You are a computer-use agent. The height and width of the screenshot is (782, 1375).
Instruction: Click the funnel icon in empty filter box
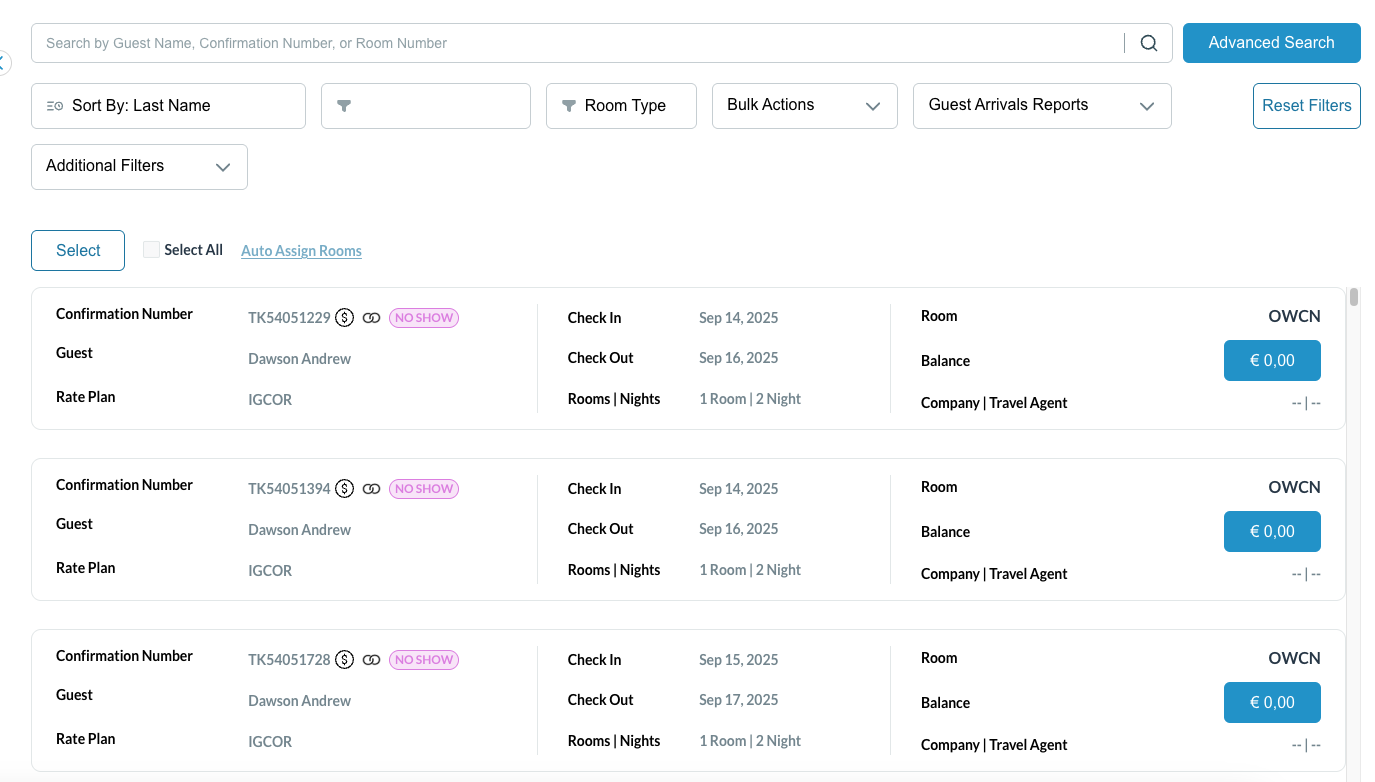coord(344,106)
